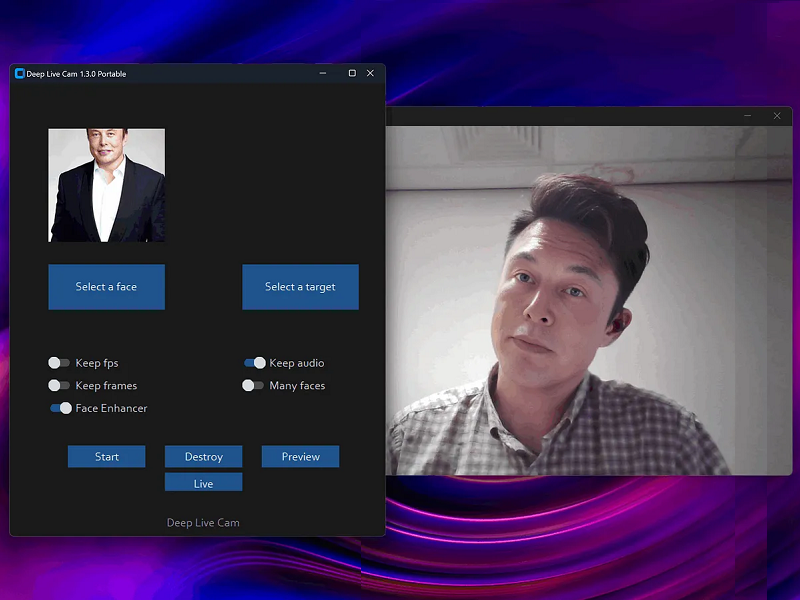Click the Start button
800x600 pixels.
(107, 457)
